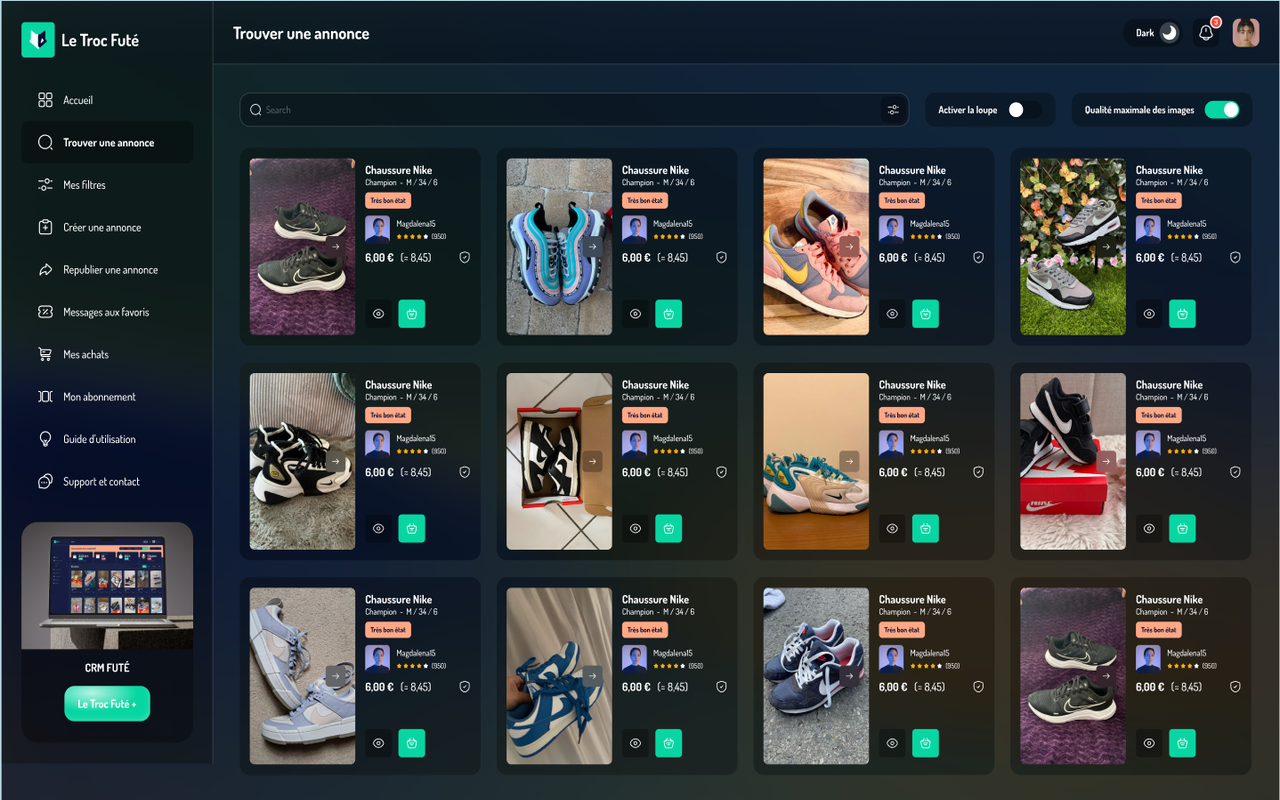Open the notifications bell

pyautogui.click(x=1206, y=33)
